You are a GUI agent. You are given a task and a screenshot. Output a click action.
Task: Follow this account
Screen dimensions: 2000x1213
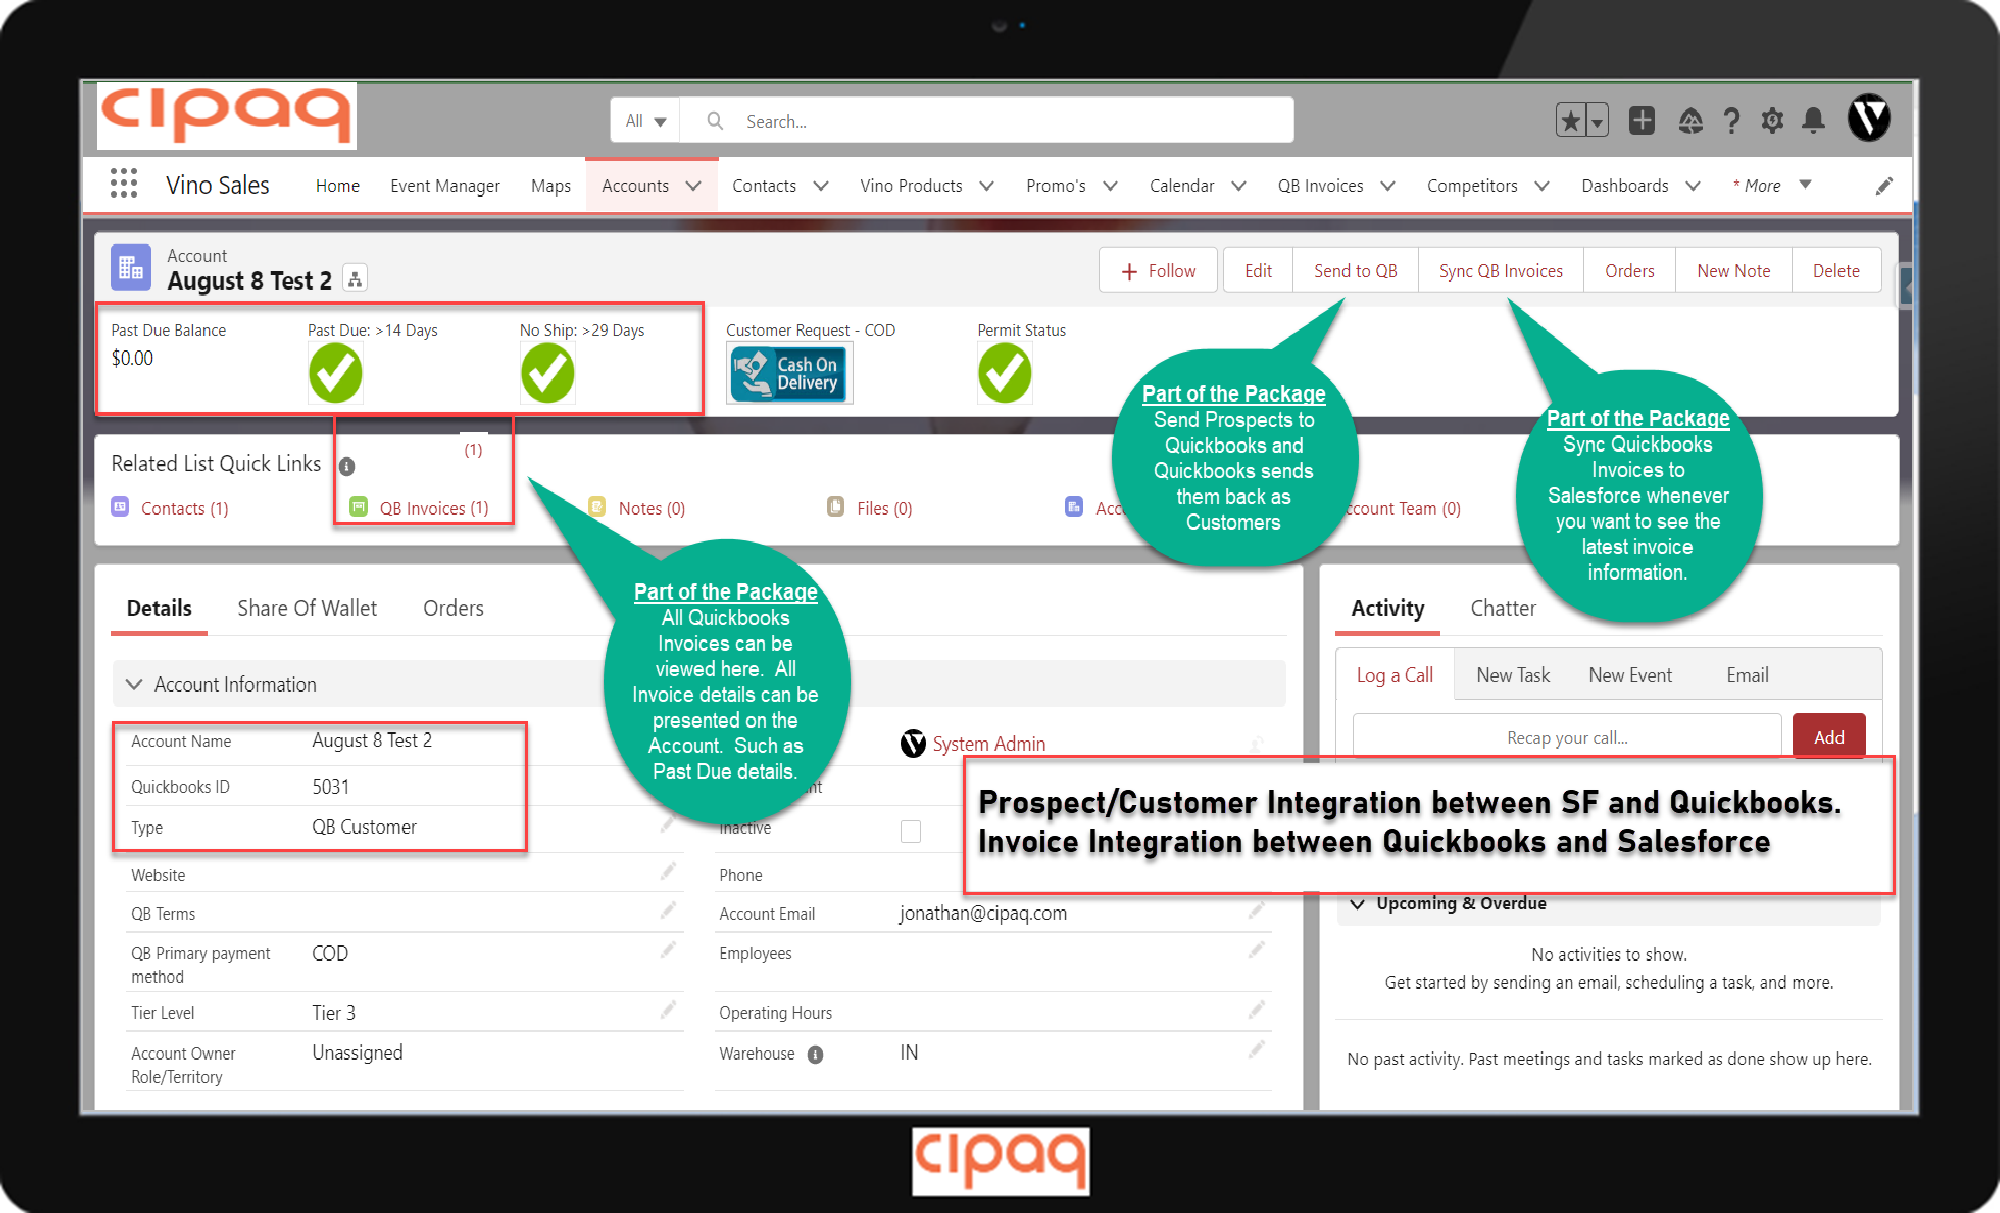pos(1157,270)
